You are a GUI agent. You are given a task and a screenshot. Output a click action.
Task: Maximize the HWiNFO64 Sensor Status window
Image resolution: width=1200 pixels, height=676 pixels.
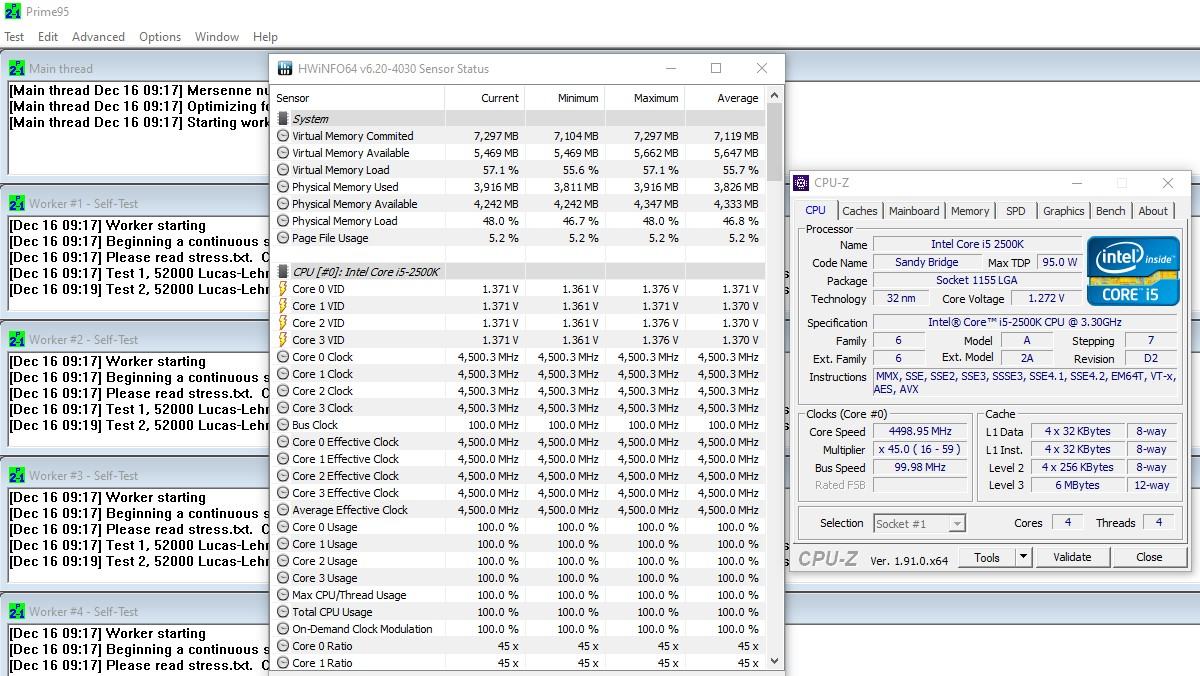pos(716,68)
